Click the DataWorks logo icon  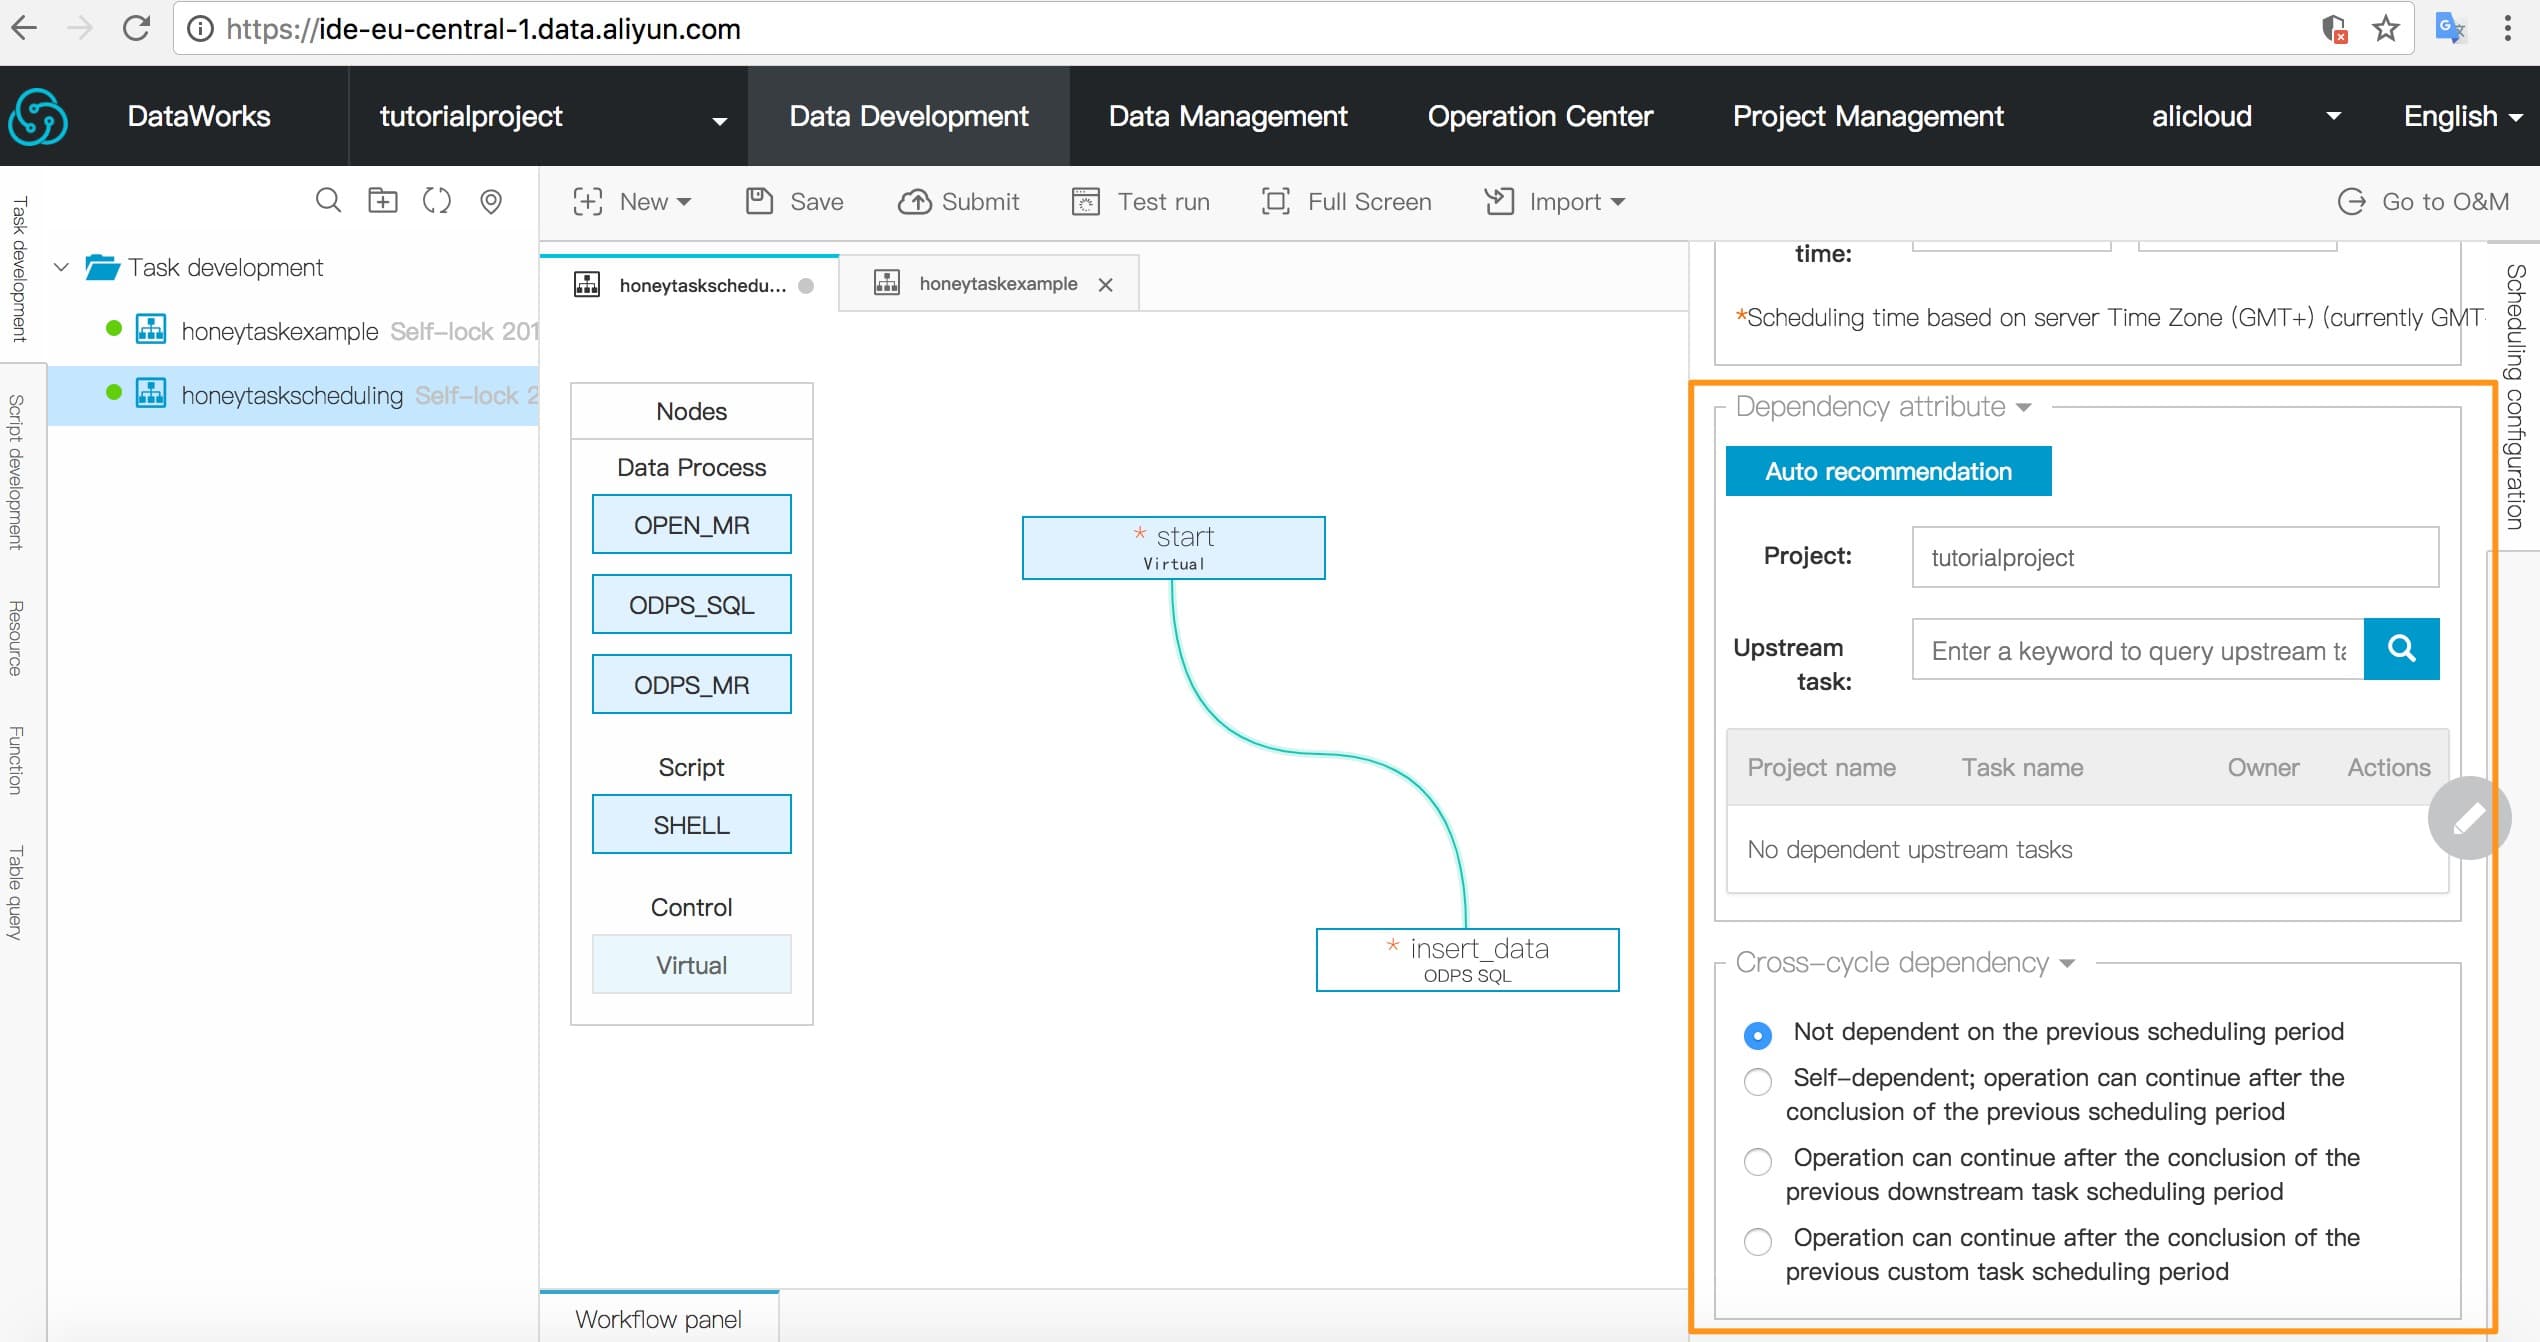[x=38, y=117]
